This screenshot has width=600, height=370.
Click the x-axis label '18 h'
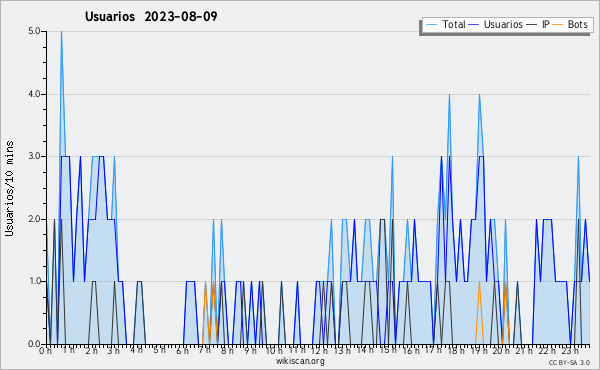[x=456, y=351]
